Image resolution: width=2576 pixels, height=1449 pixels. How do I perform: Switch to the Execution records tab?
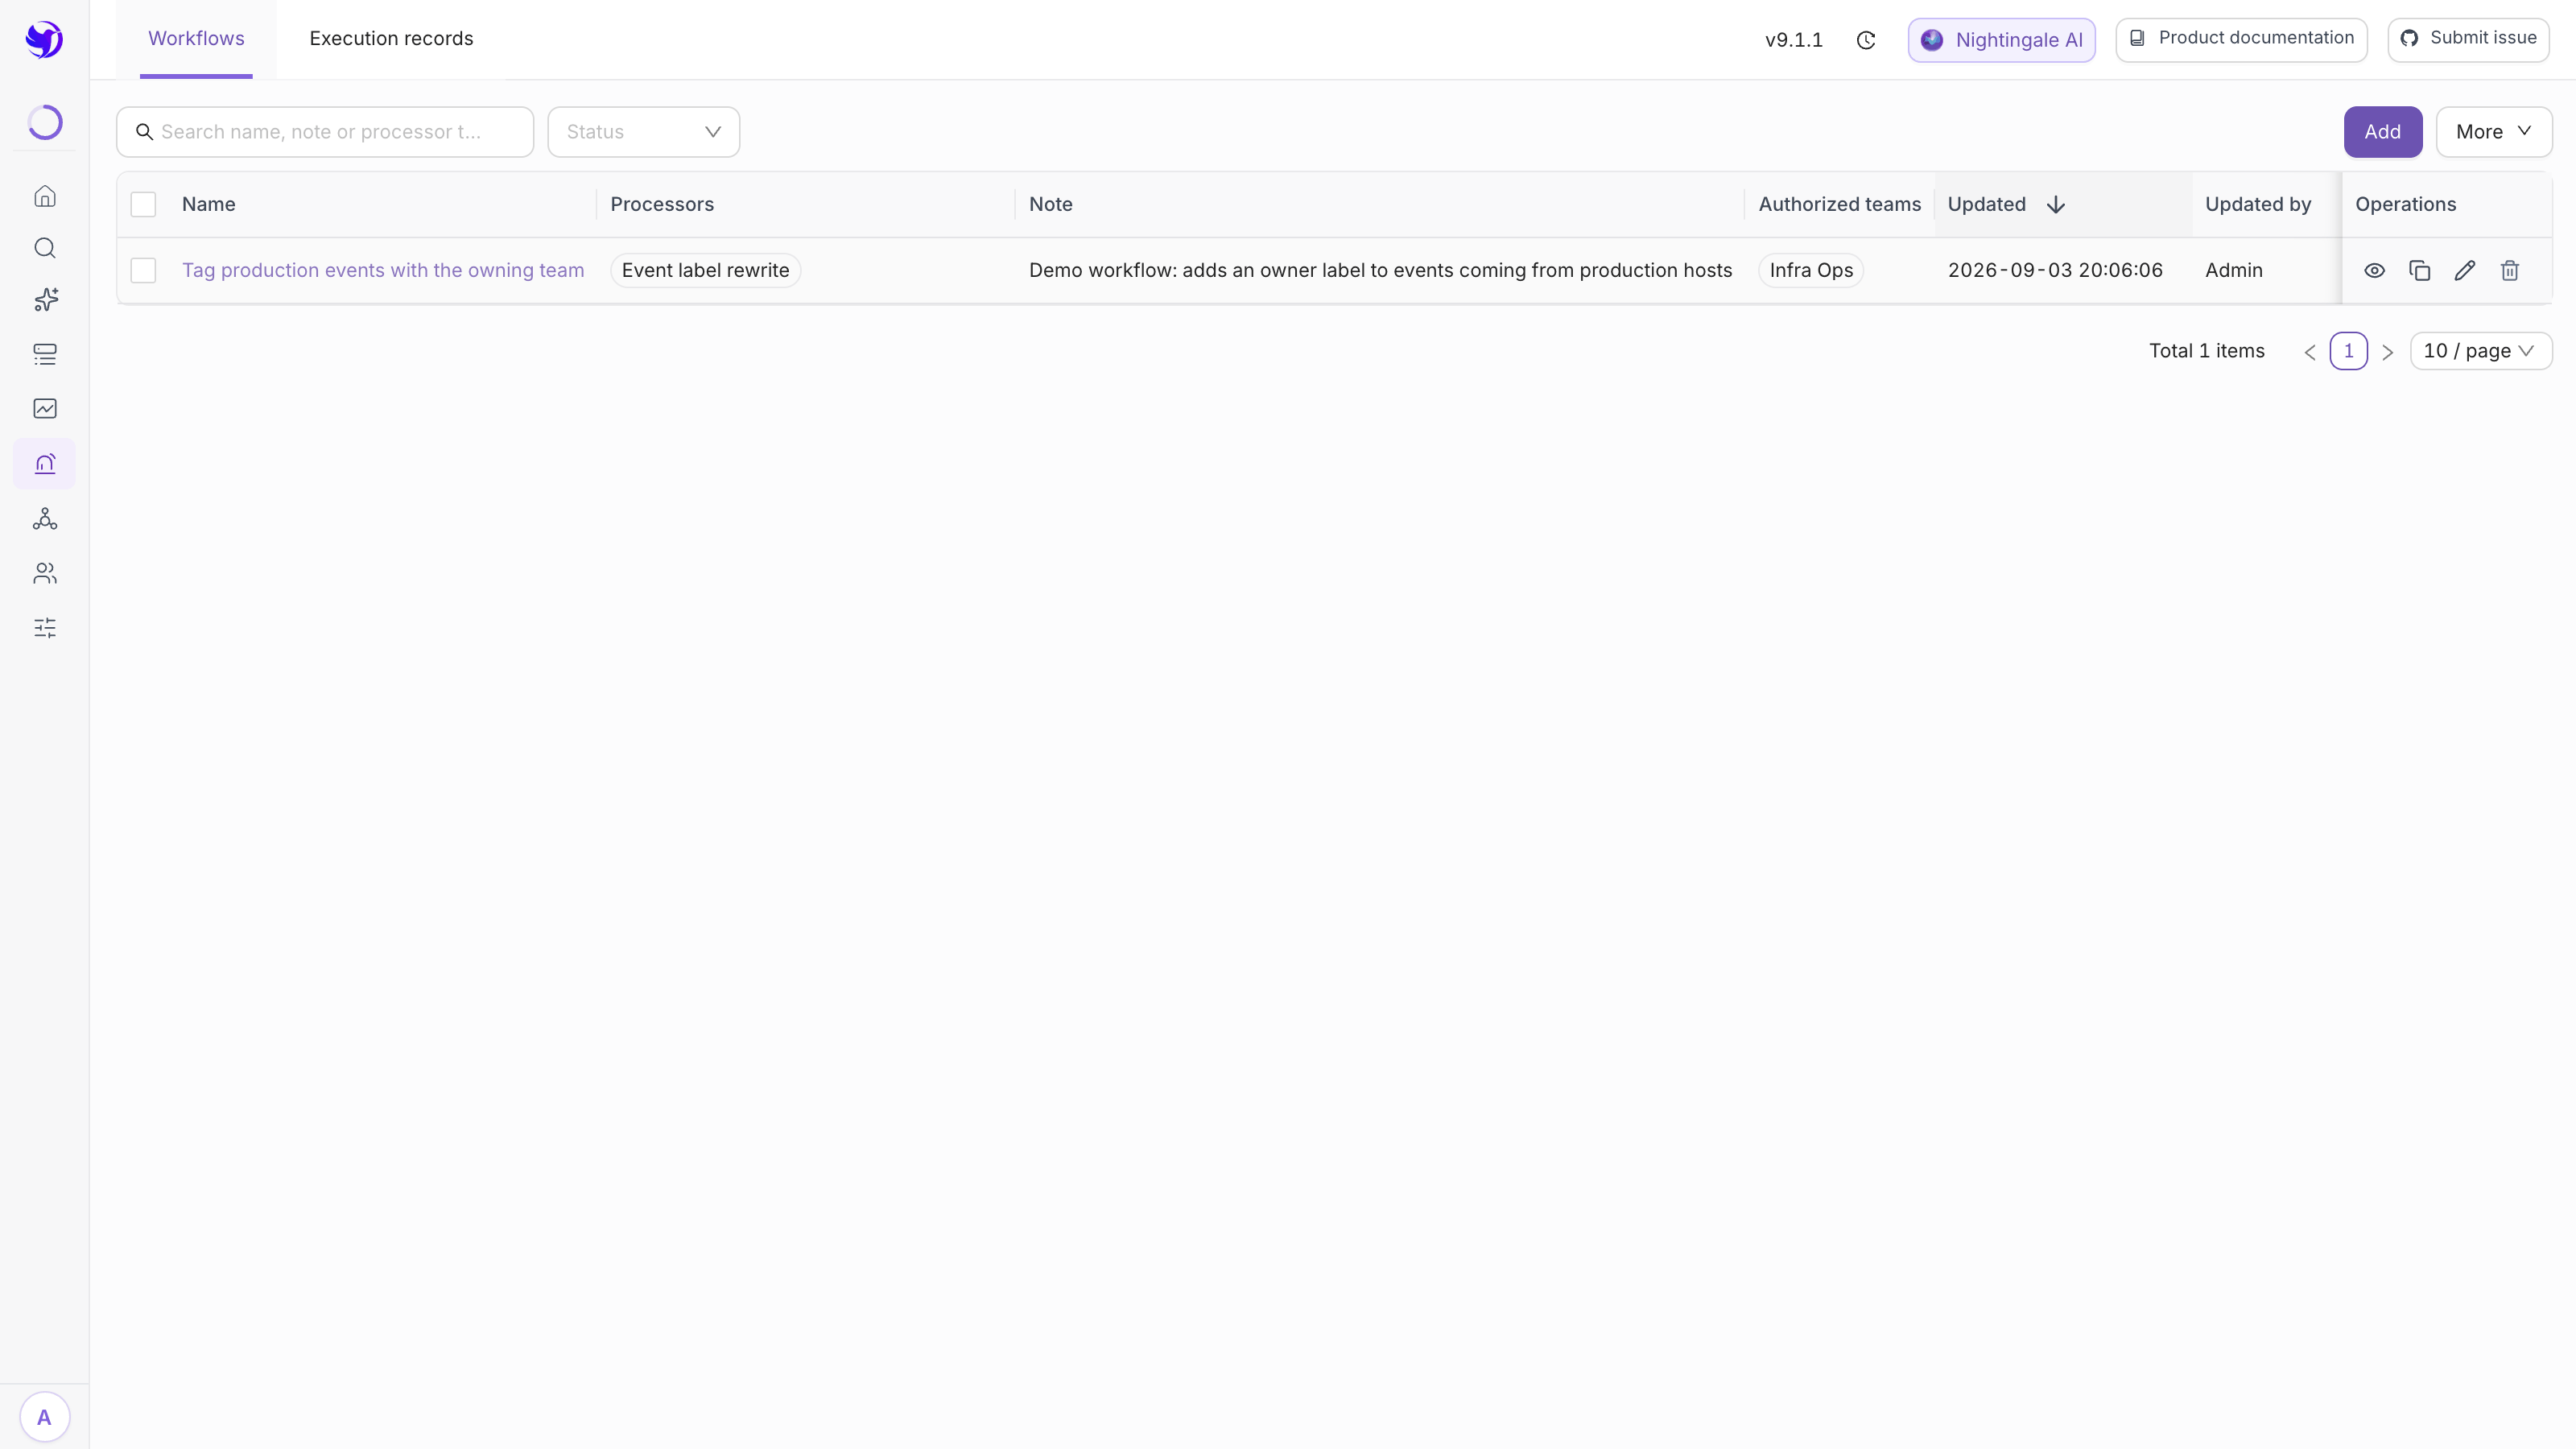(391, 38)
